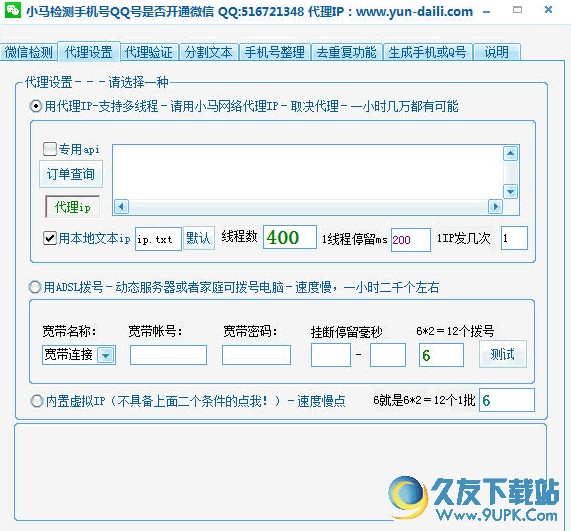Image resolution: width=571 pixels, height=531 pixels.
Task: Click the right arrow of the horizontal scrollbar
Action: 495,206
